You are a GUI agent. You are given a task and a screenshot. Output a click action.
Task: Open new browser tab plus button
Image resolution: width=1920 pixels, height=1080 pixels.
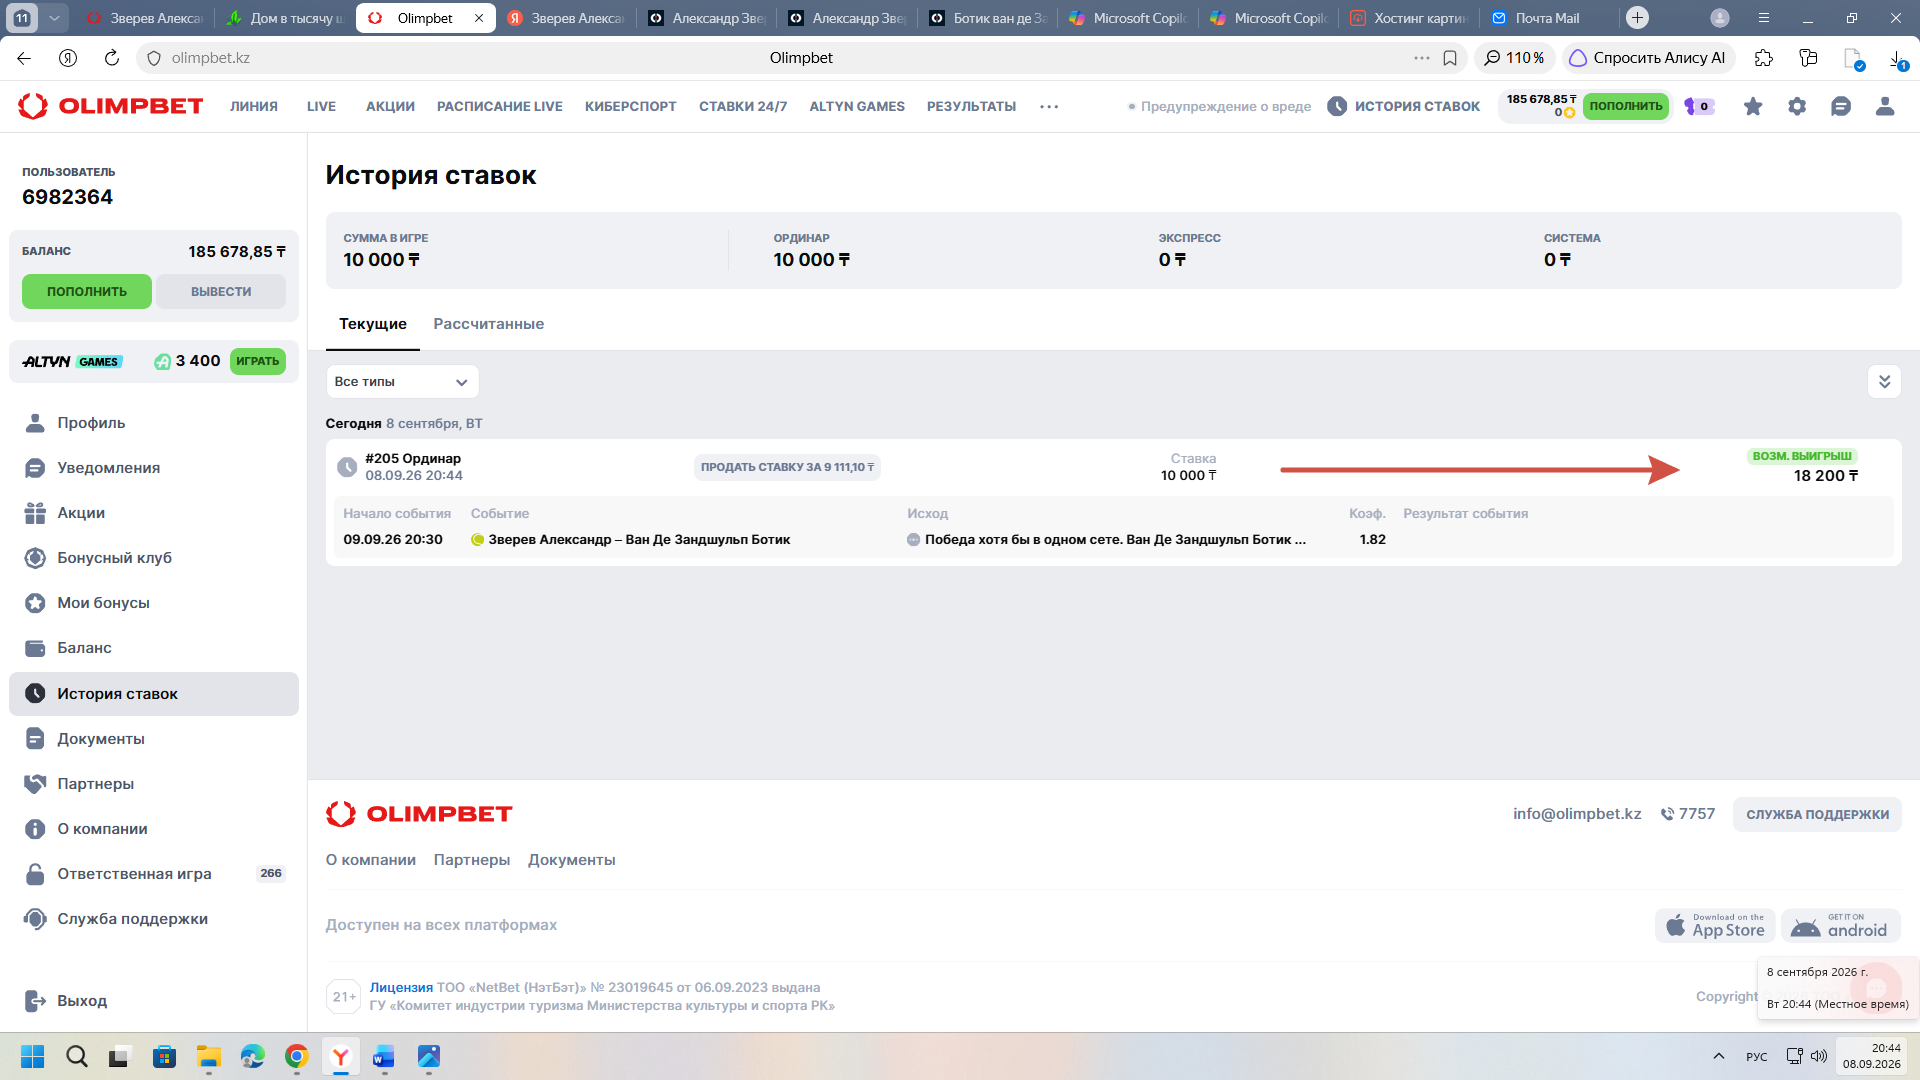tap(1637, 18)
